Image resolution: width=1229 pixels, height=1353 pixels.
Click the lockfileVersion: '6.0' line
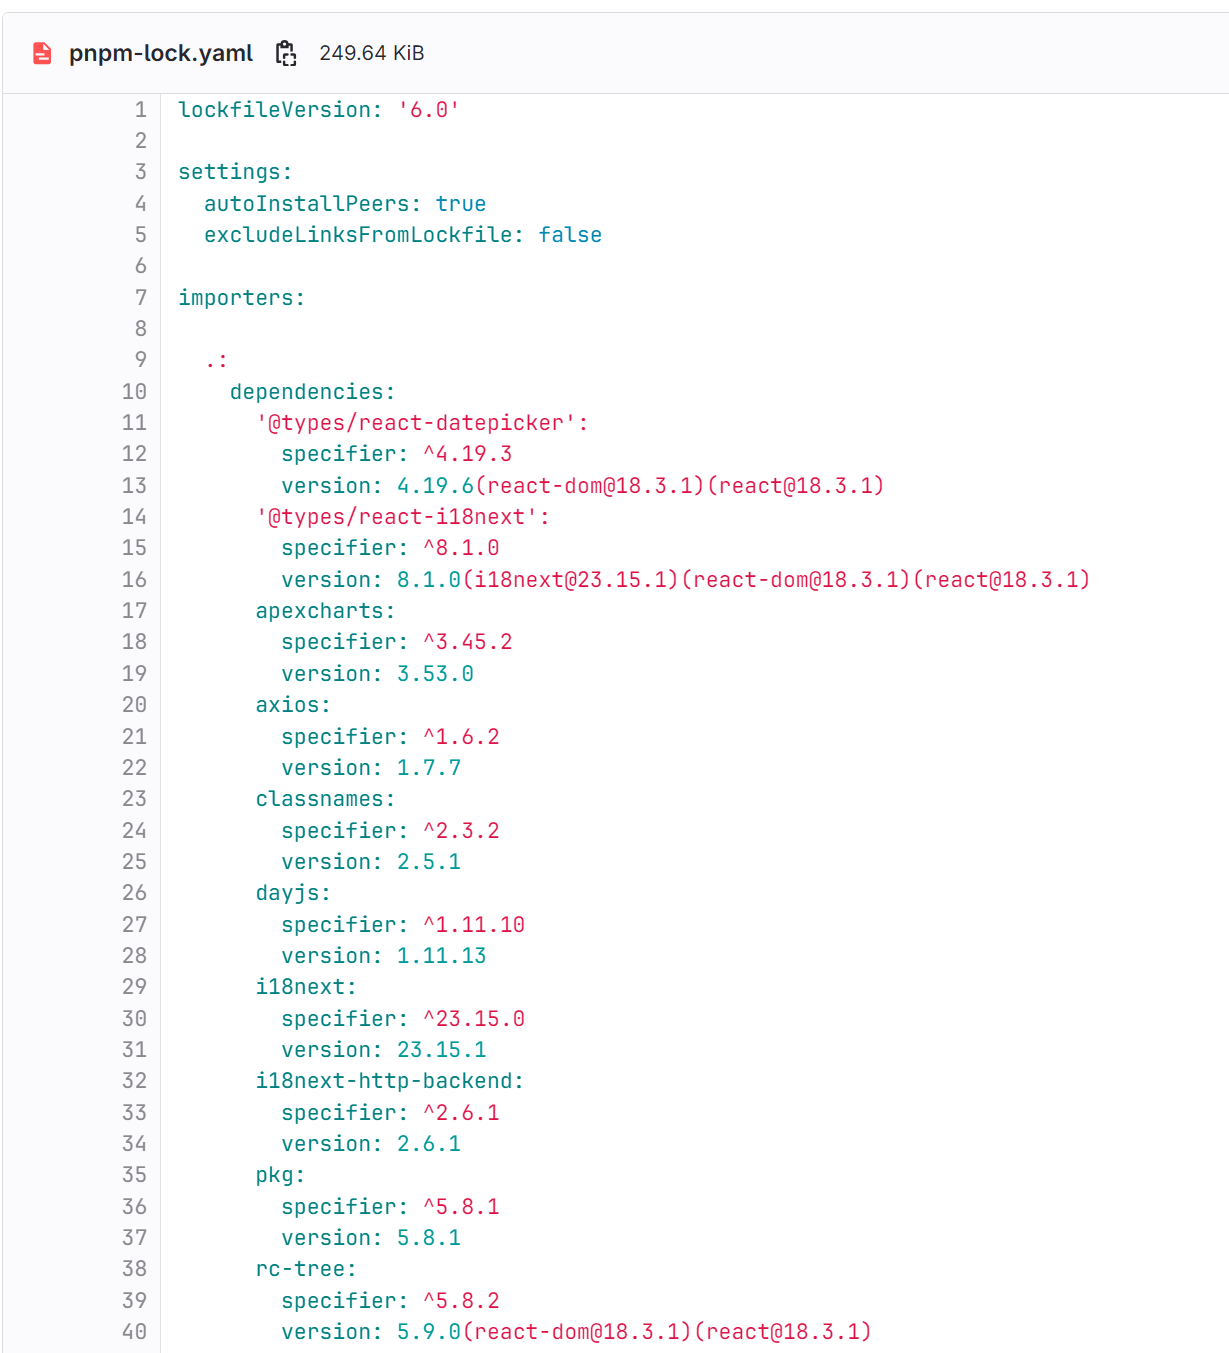click(319, 109)
